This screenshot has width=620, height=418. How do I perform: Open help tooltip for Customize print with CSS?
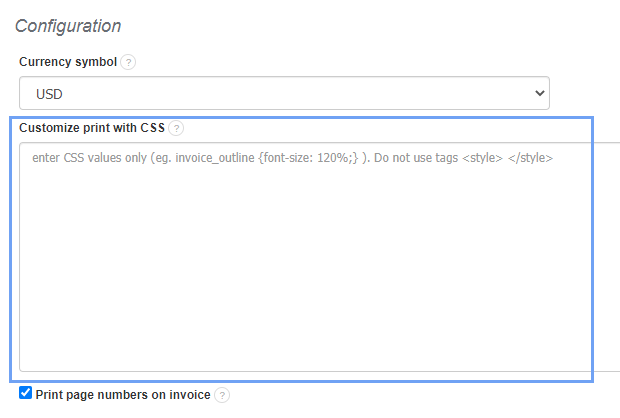click(x=176, y=128)
